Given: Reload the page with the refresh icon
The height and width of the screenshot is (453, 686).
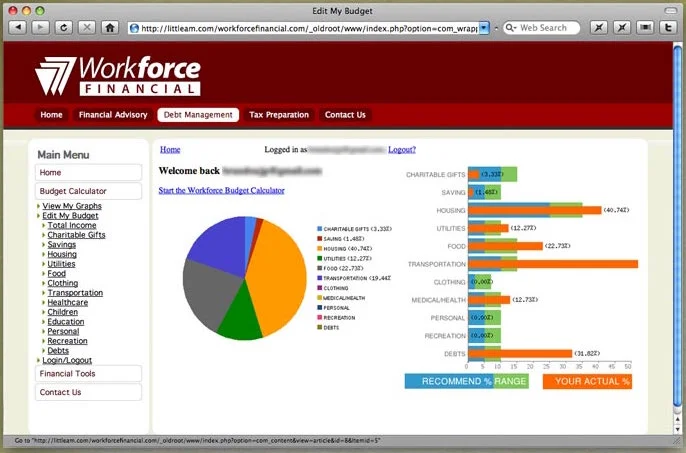Looking at the screenshot, I should 63,28.
